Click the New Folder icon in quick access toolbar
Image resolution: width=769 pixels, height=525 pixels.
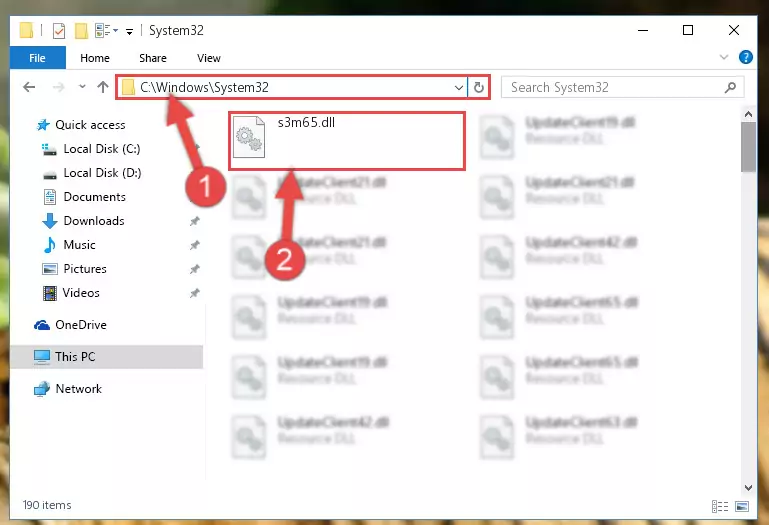[x=81, y=30]
